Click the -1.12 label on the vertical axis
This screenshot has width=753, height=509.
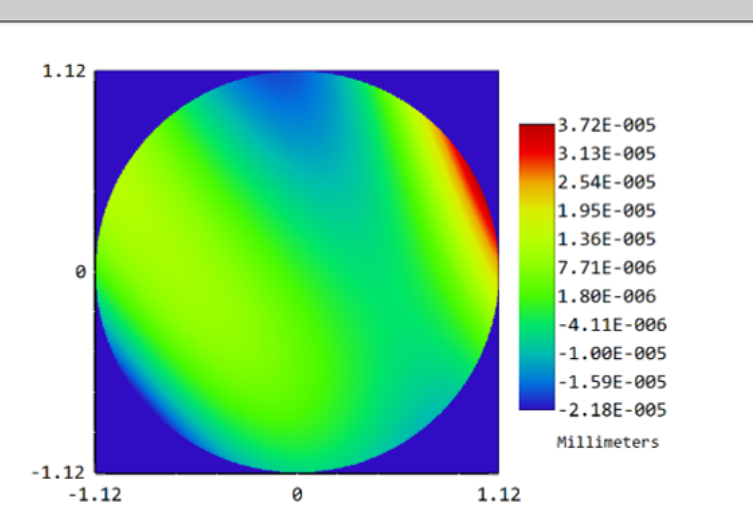pyautogui.click(x=58, y=473)
